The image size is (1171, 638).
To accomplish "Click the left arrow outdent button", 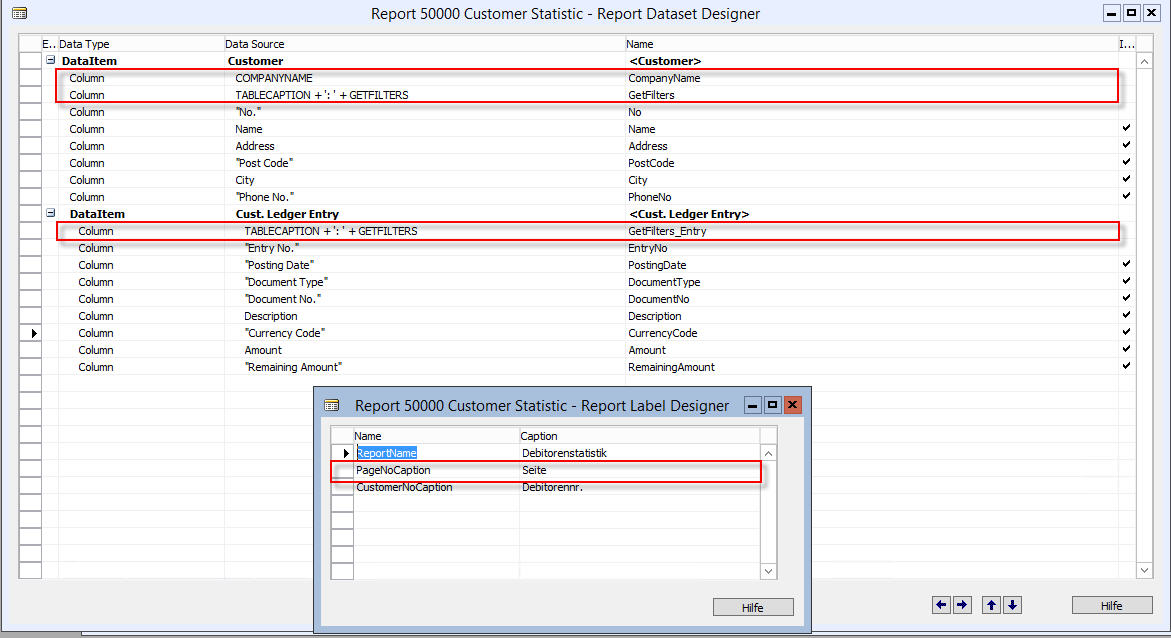I will [x=941, y=605].
